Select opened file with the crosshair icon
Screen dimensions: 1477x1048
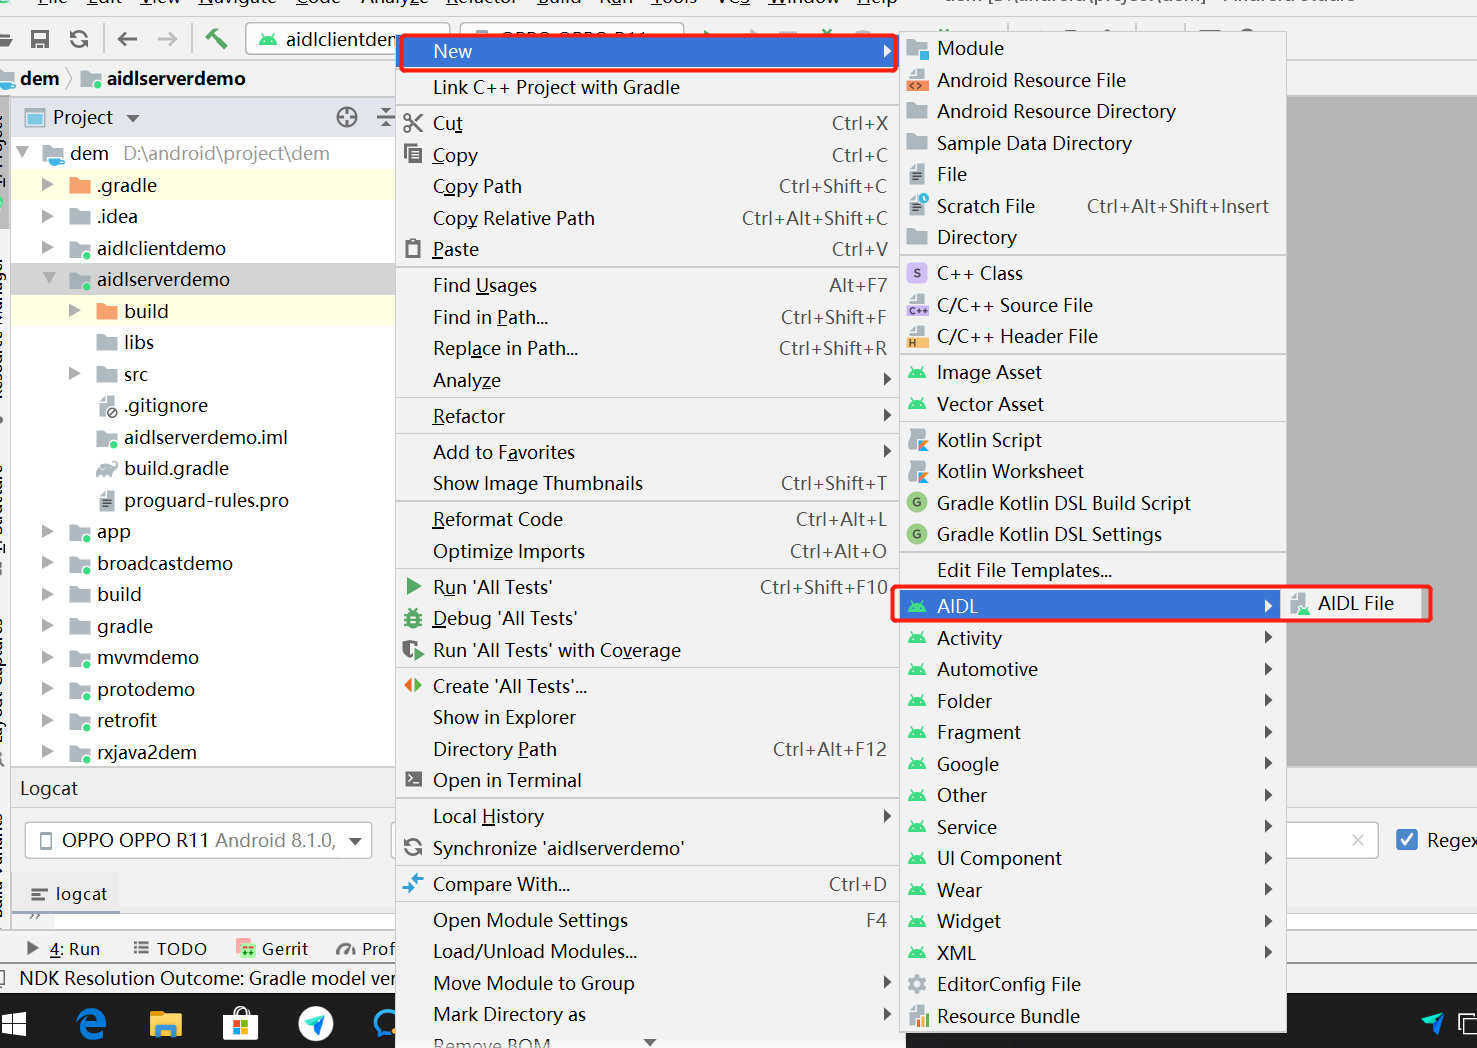[x=346, y=117]
